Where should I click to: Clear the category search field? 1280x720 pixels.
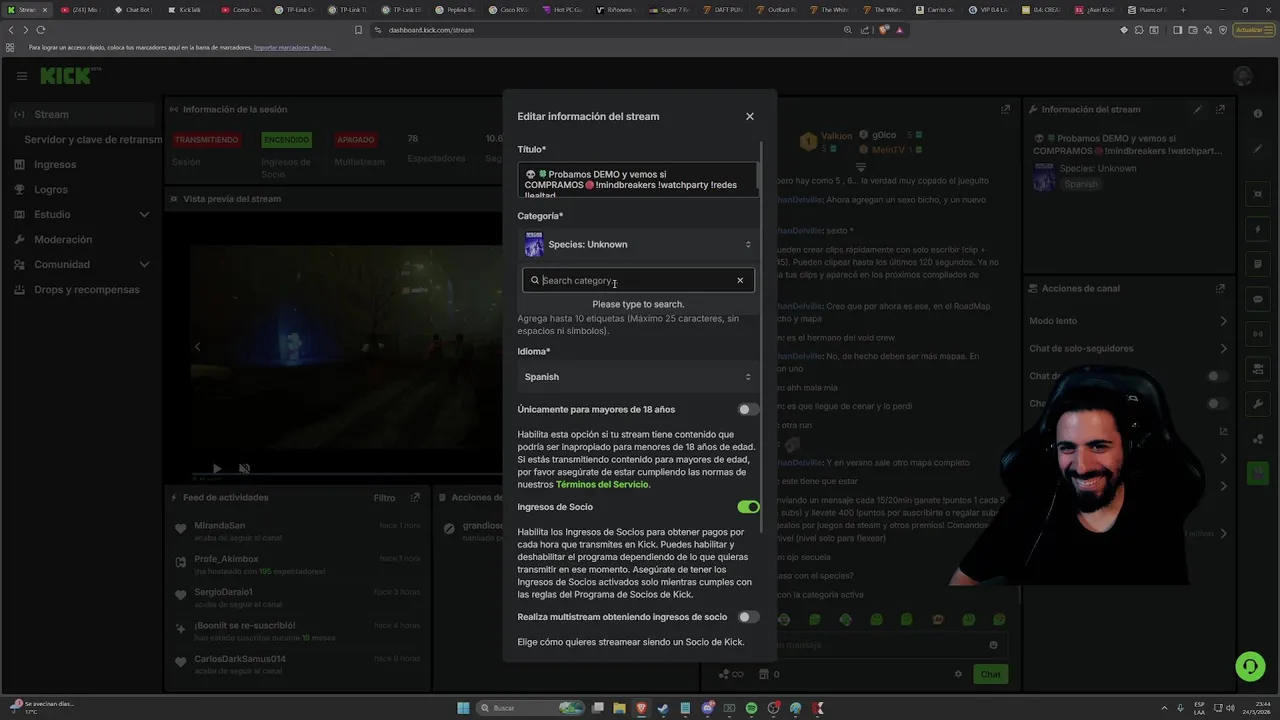coord(740,281)
